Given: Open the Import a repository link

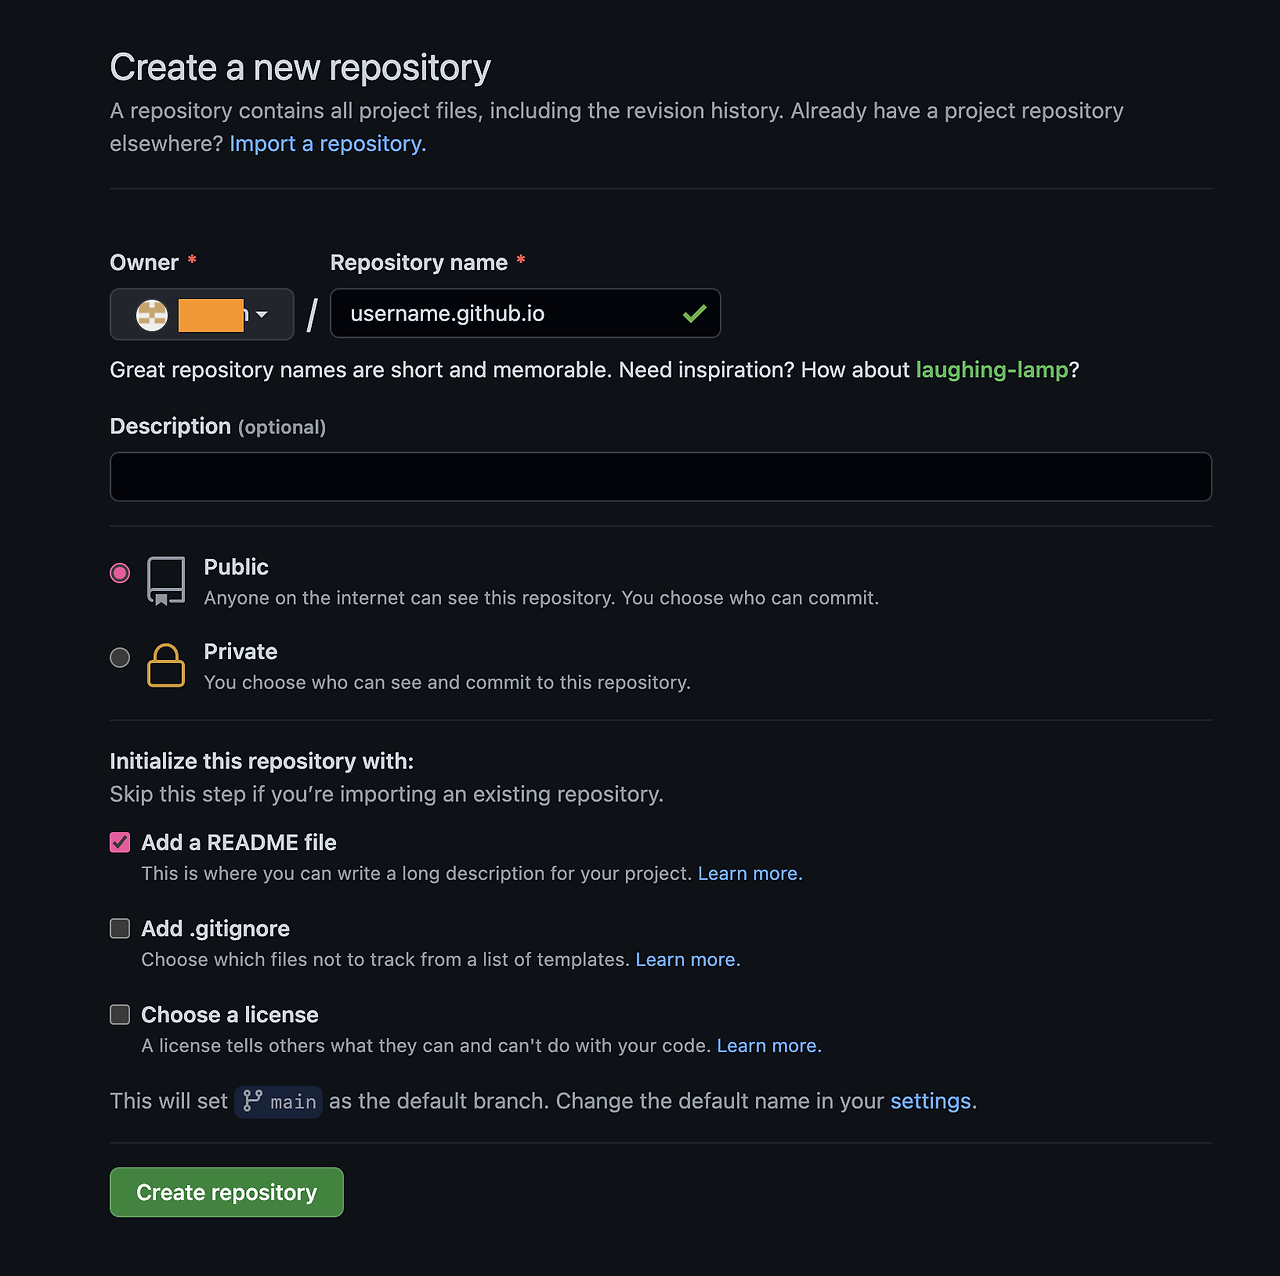Looking at the screenshot, I should pos(328,144).
